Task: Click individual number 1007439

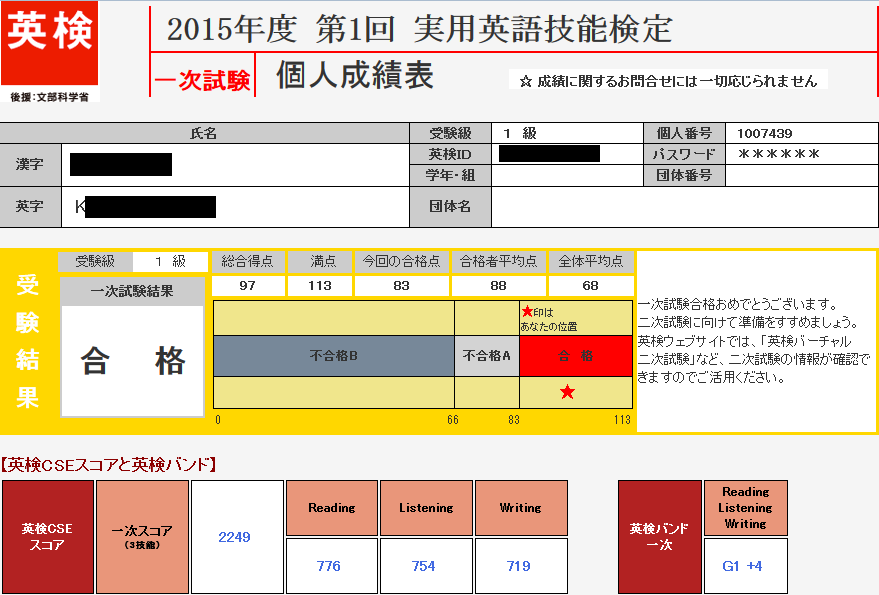Action: [x=764, y=133]
